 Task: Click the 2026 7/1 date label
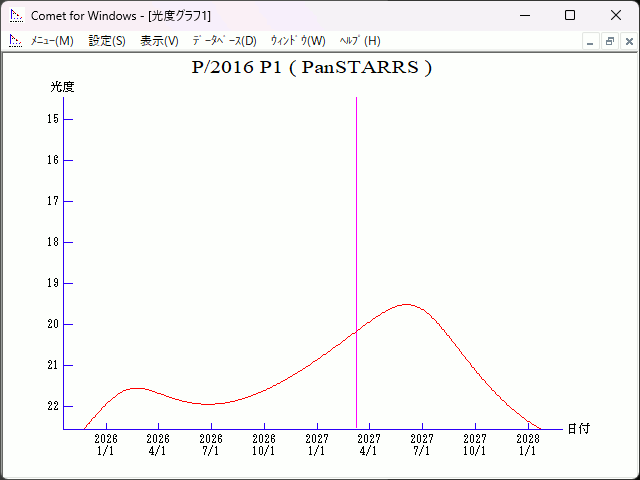click(211, 445)
